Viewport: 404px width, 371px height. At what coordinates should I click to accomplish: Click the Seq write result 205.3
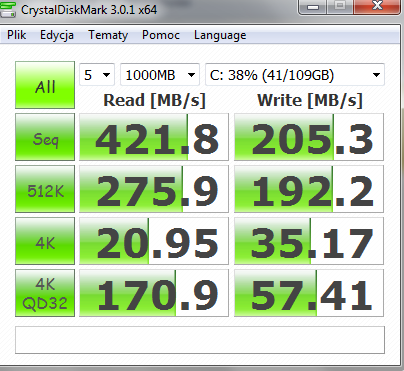pos(309,137)
